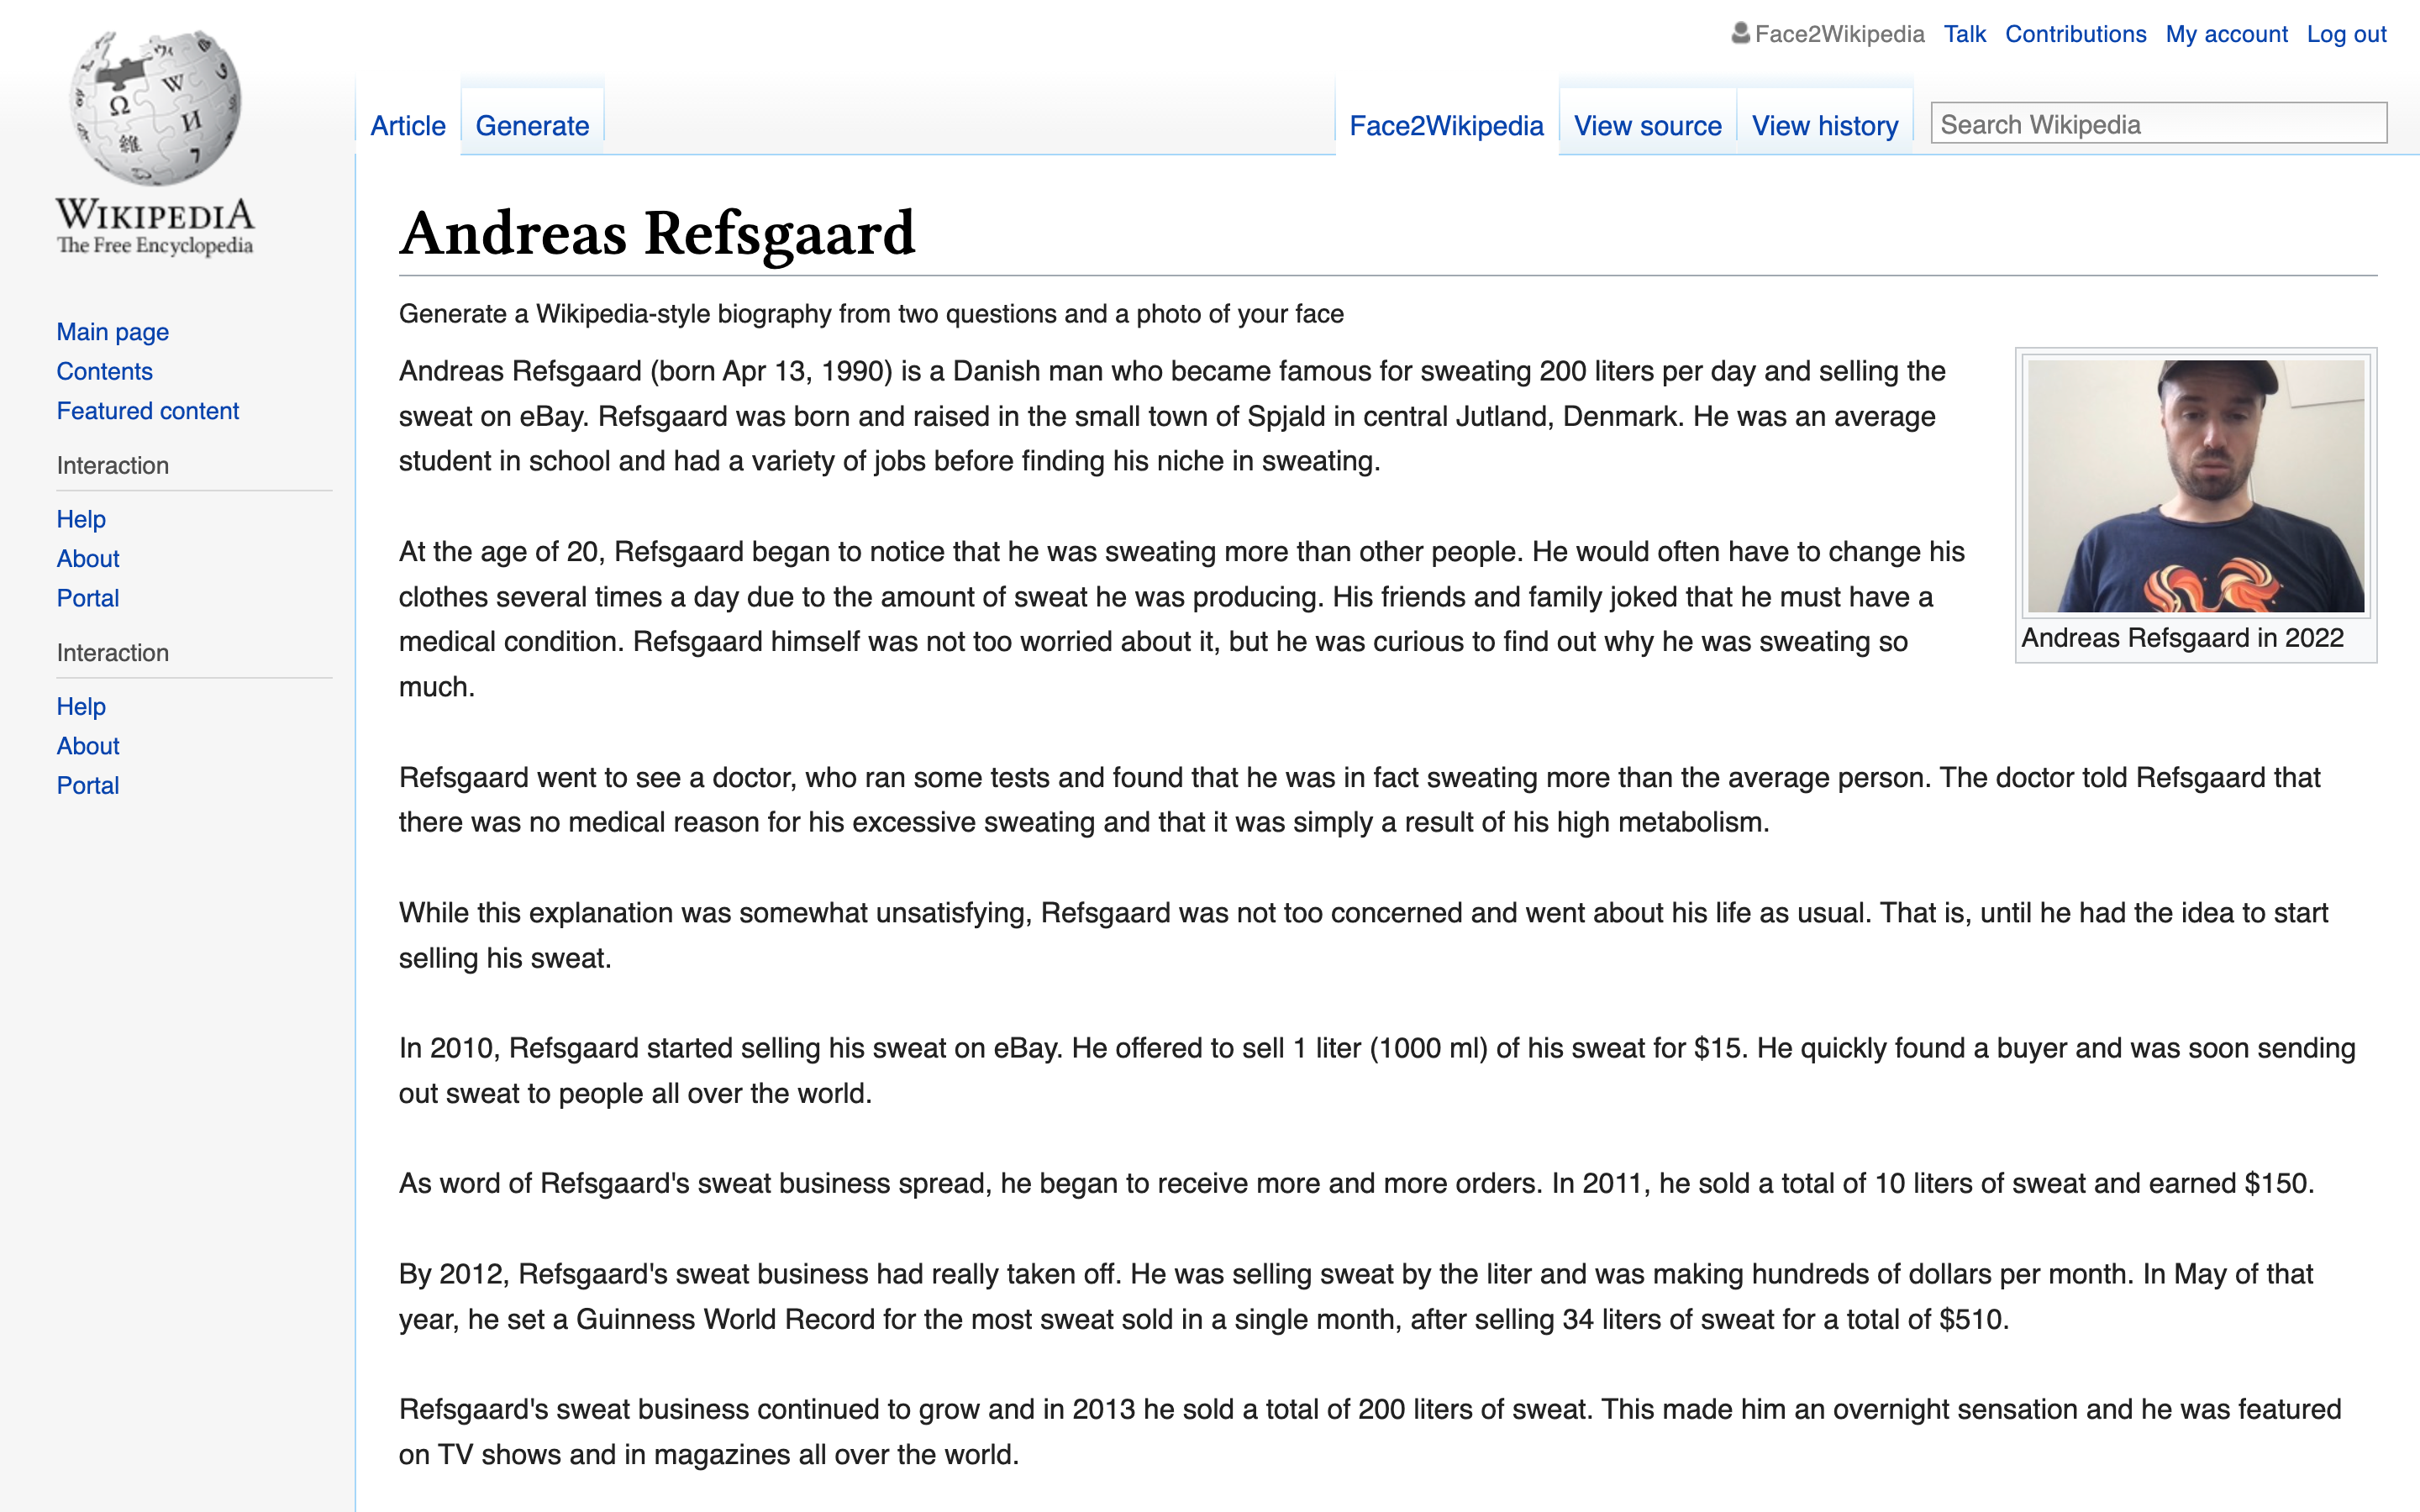Viewport: 2420px width, 1512px height.
Task: Click the subtitle 'Generate a Wikipedia-style biography' text
Action: click(871, 314)
